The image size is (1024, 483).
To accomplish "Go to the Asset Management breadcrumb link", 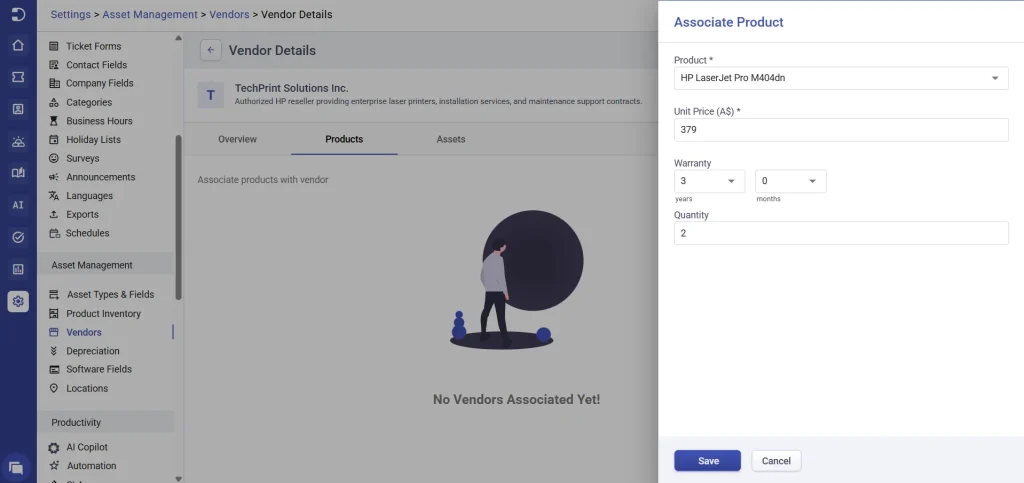I will click(x=150, y=14).
